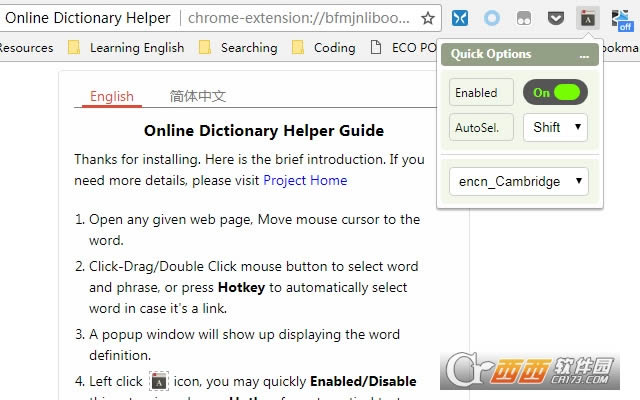Switch to the English tab
This screenshot has height=400, width=640.
(x=112, y=96)
